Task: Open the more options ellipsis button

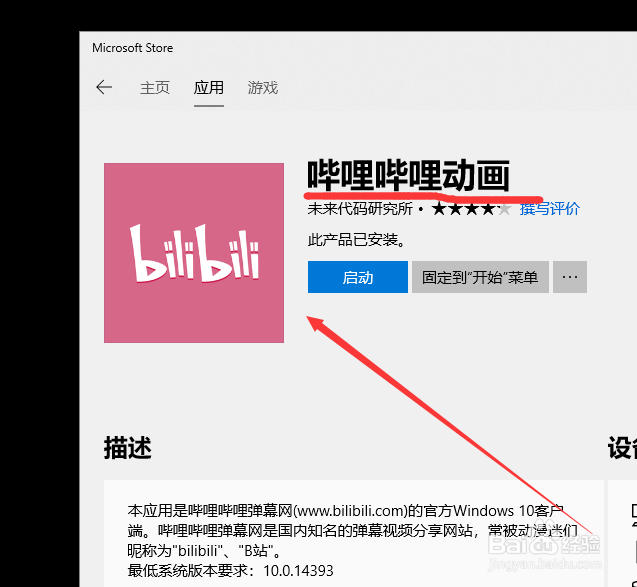Action: (570, 277)
